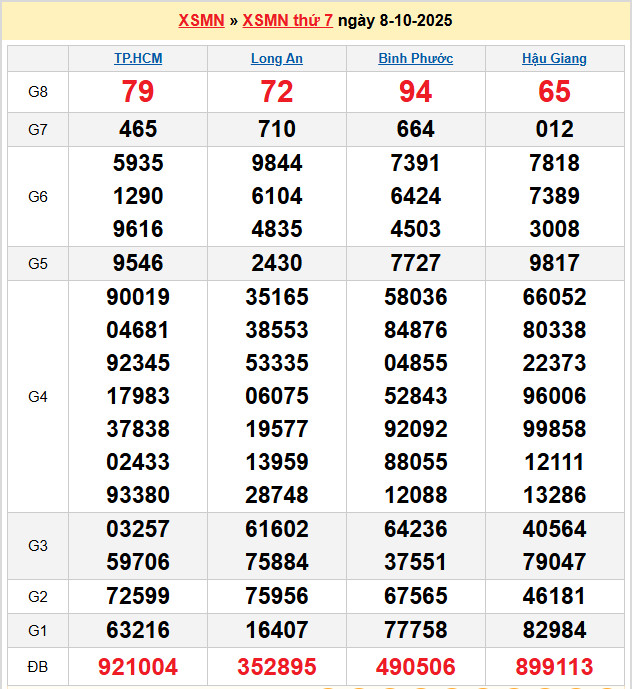Open the Long An province link
The height and width of the screenshot is (689, 632).
tap(277, 59)
